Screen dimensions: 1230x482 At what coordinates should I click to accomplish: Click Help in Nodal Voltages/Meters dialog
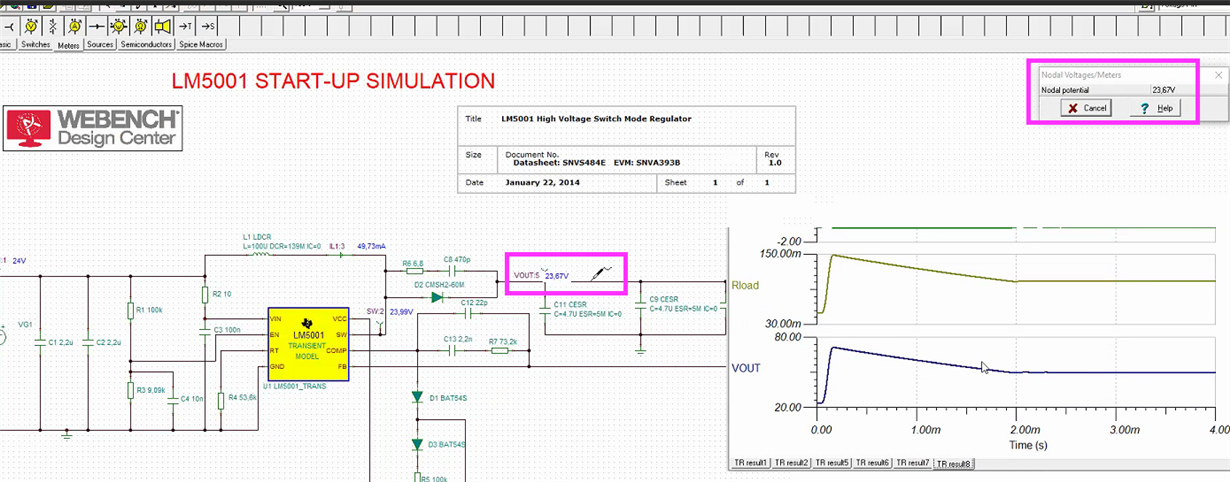pyautogui.click(x=1156, y=107)
